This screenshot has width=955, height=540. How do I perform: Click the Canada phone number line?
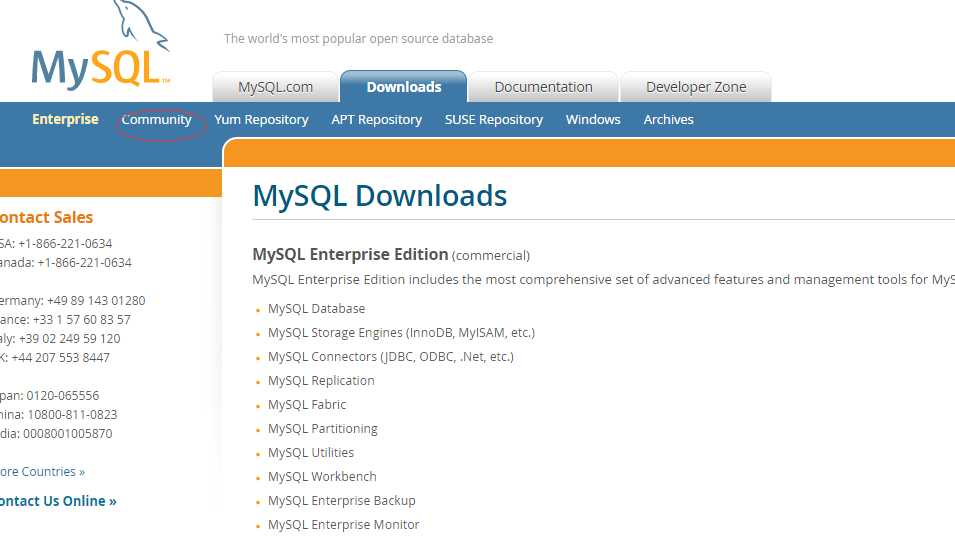(x=66, y=263)
